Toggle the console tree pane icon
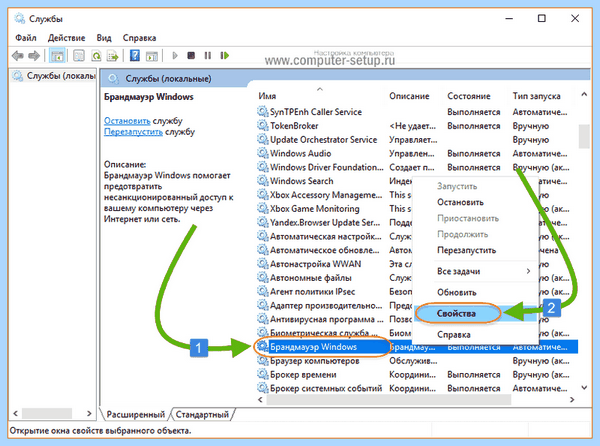Image resolution: width=600 pixels, height=446 pixels. tap(57, 56)
